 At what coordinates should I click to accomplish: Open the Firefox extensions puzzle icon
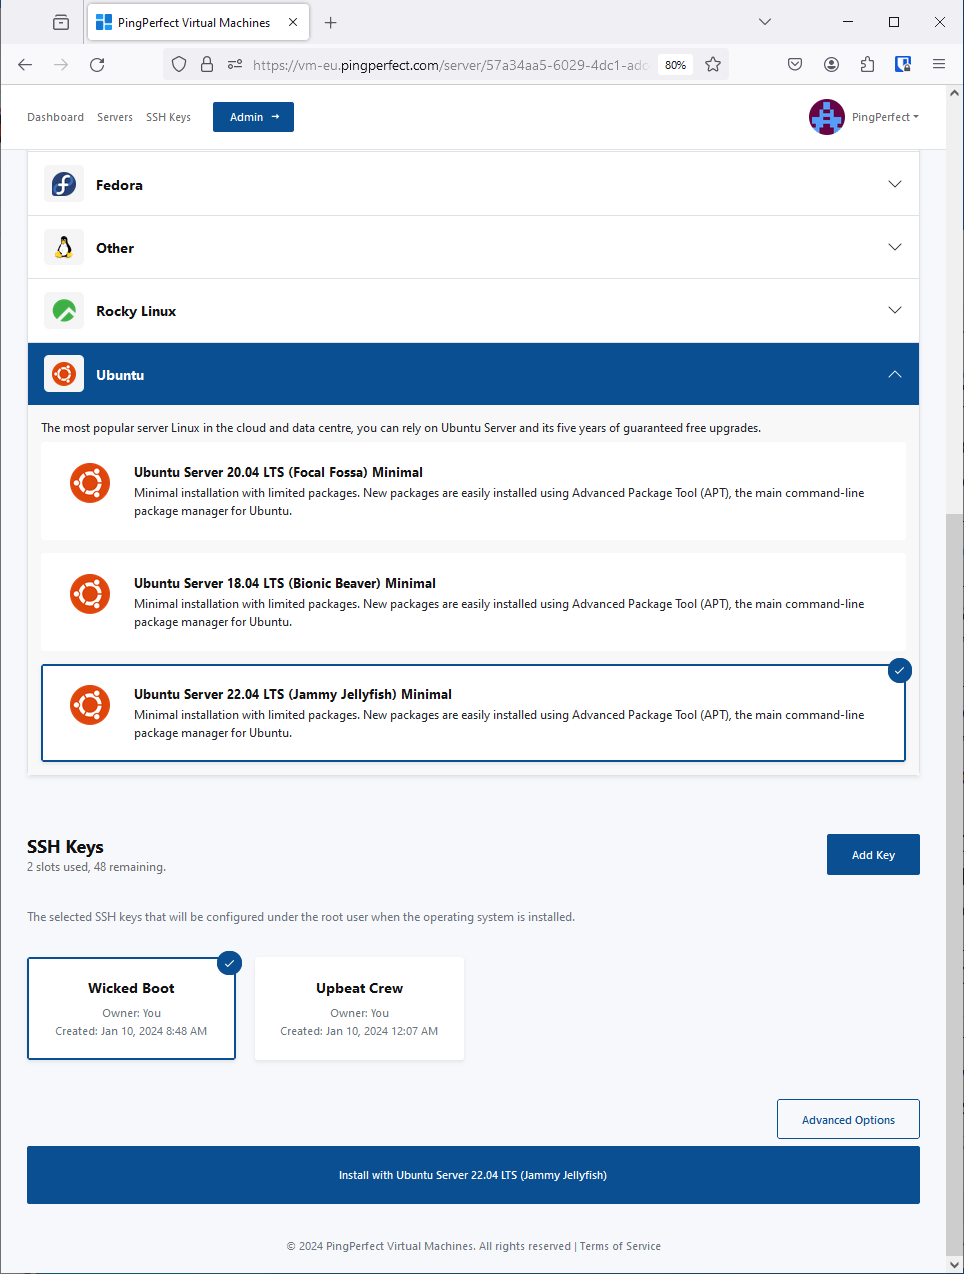pos(867,65)
